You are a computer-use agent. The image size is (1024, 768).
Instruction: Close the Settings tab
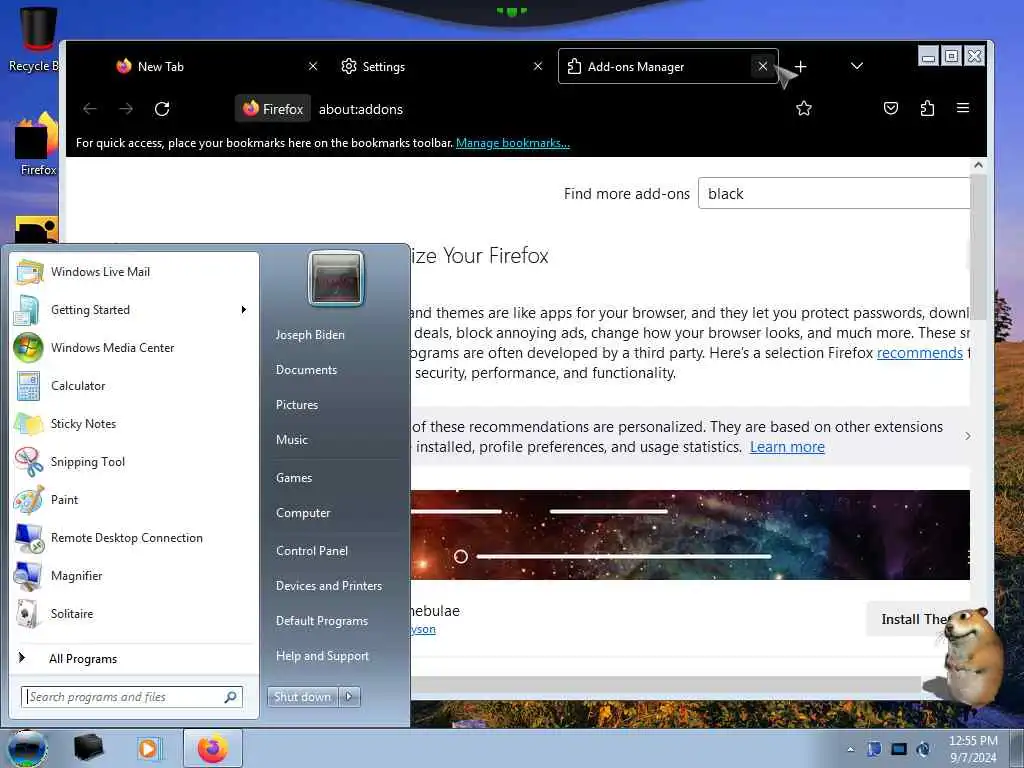[x=538, y=66]
